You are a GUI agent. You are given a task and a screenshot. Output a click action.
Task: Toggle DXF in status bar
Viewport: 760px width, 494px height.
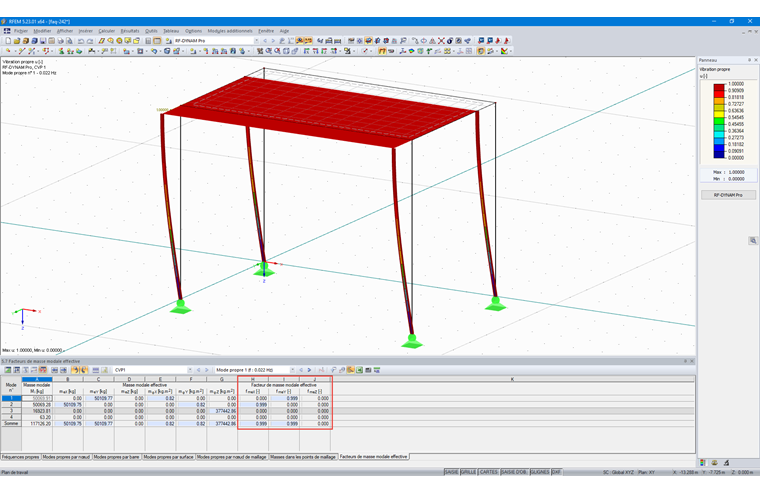[x=556, y=472]
